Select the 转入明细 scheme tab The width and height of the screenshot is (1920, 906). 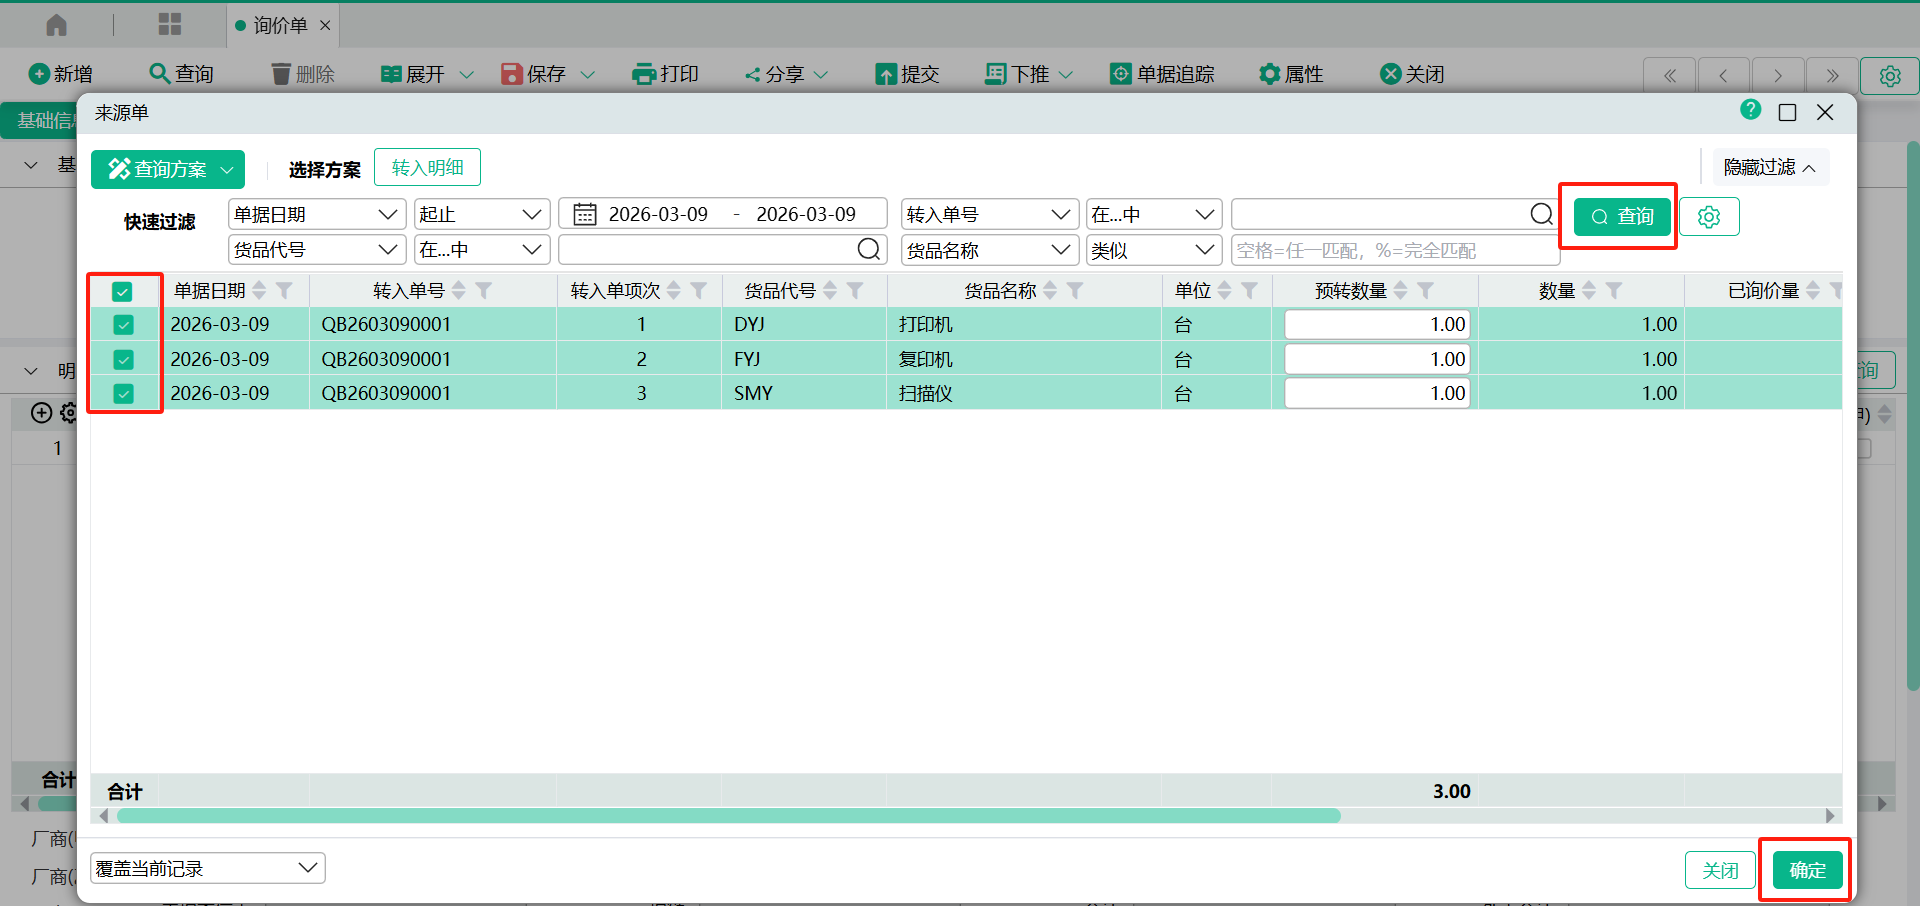point(427,167)
